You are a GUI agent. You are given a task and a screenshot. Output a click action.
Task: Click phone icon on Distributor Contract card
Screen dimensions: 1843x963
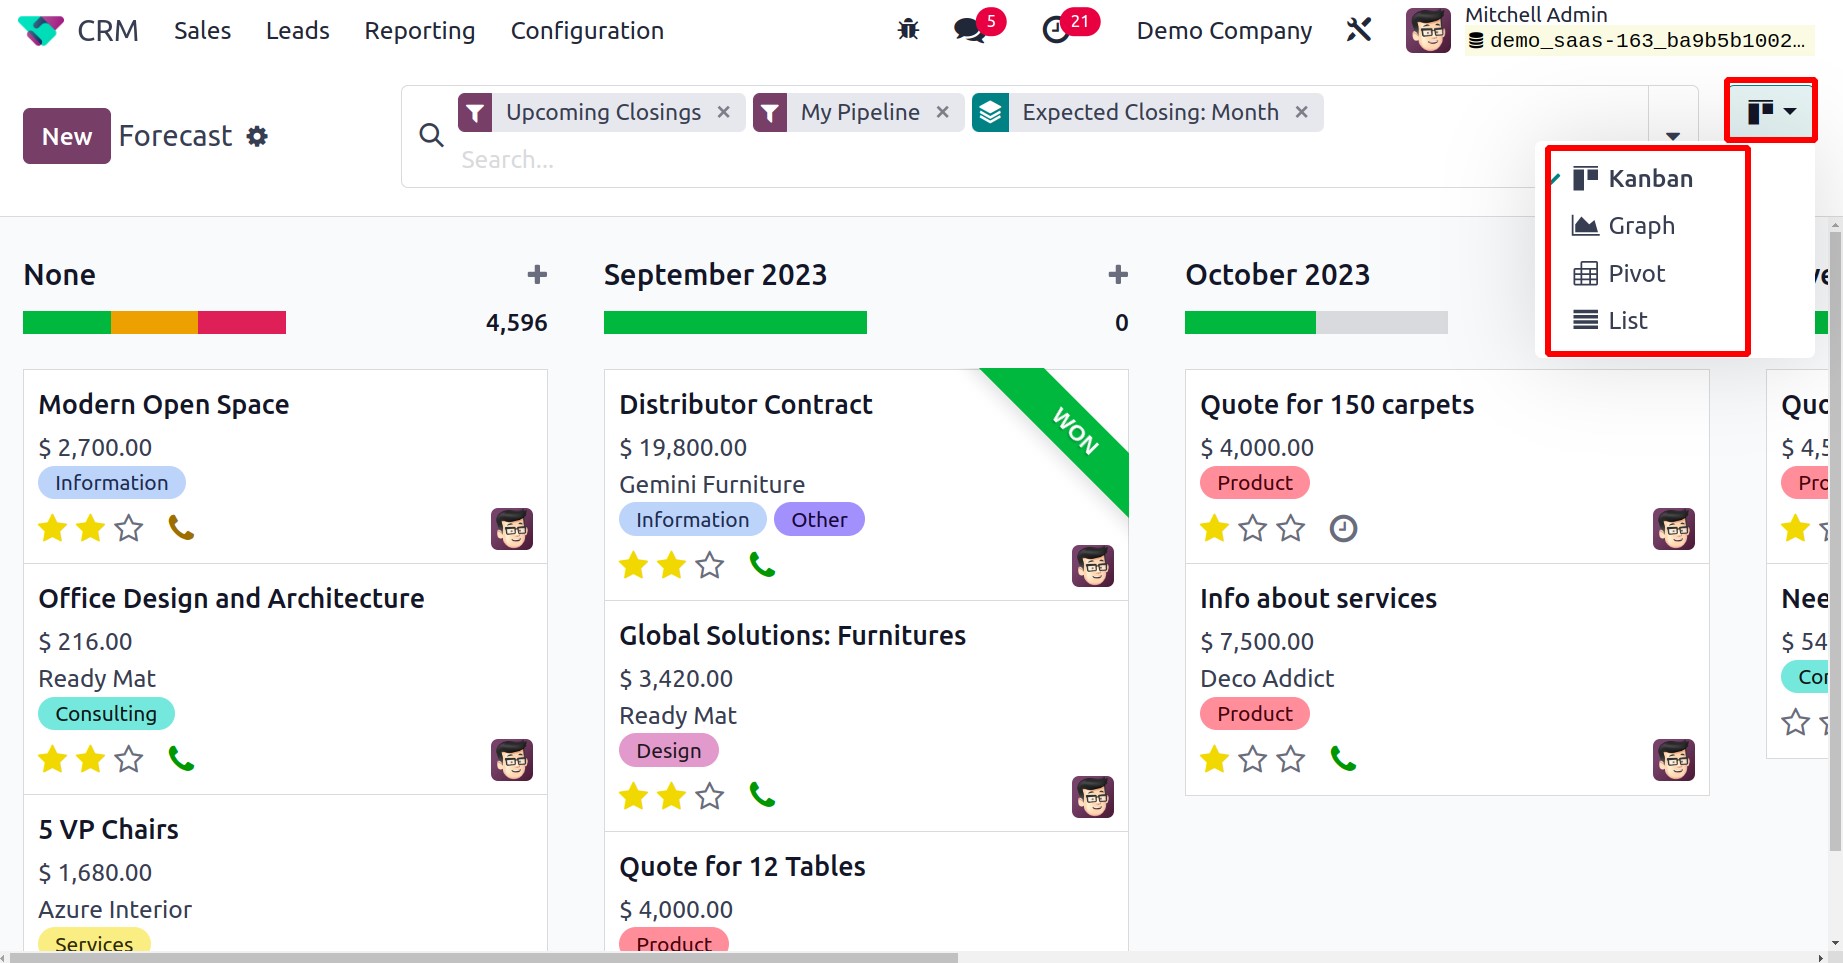pyautogui.click(x=762, y=565)
